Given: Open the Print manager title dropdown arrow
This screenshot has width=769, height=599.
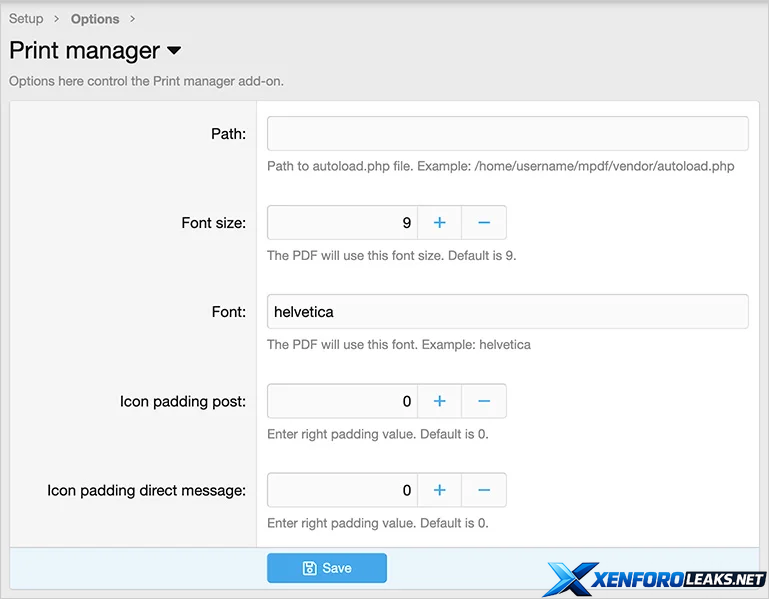Looking at the screenshot, I should tap(174, 51).
